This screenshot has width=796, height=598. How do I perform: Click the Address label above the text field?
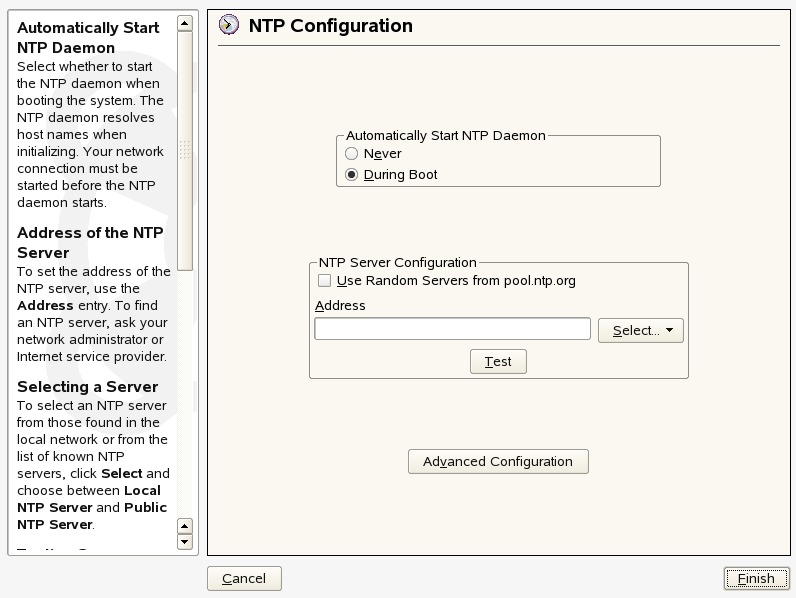coord(340,305)
